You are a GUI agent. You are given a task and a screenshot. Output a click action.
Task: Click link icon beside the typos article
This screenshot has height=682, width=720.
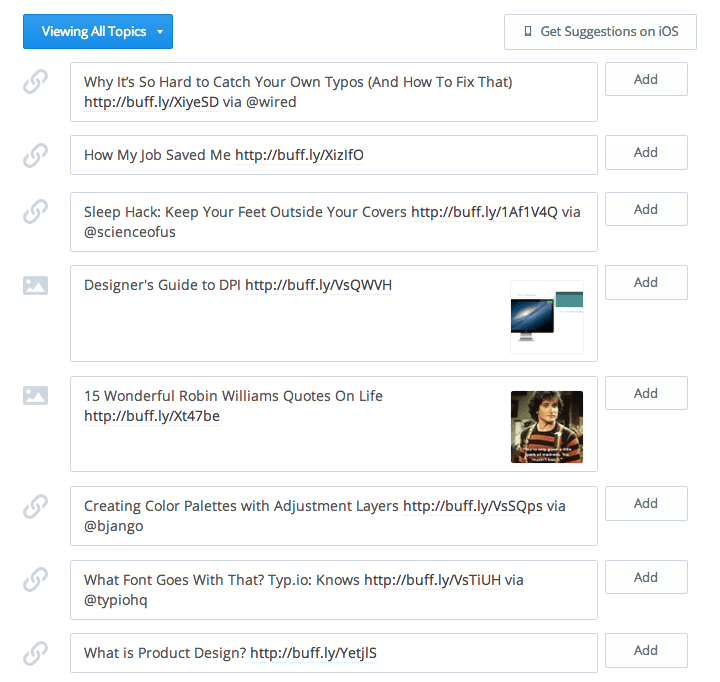click(35, 83)
